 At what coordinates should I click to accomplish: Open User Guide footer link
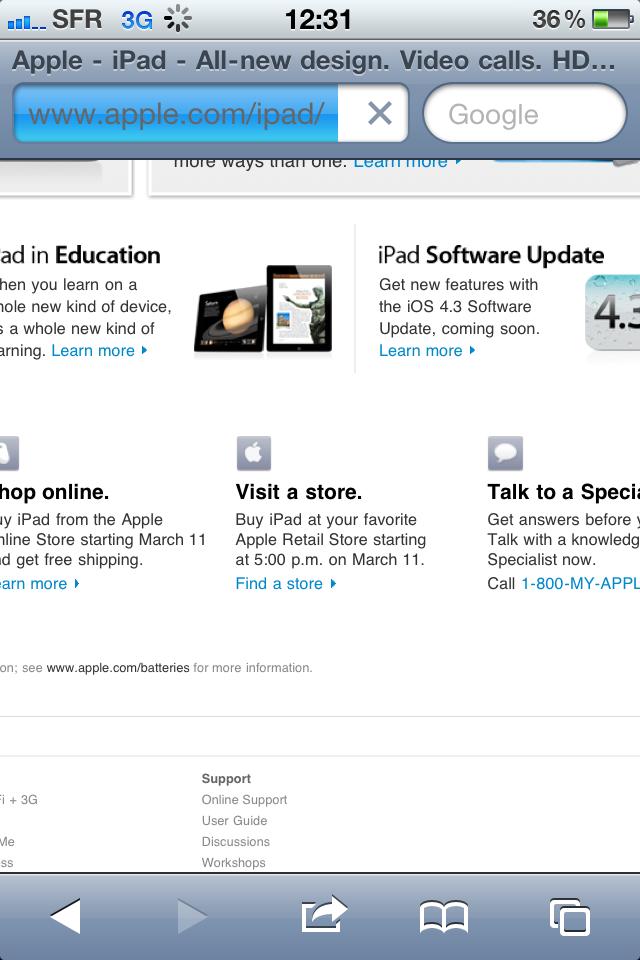(x=234, y=821)
